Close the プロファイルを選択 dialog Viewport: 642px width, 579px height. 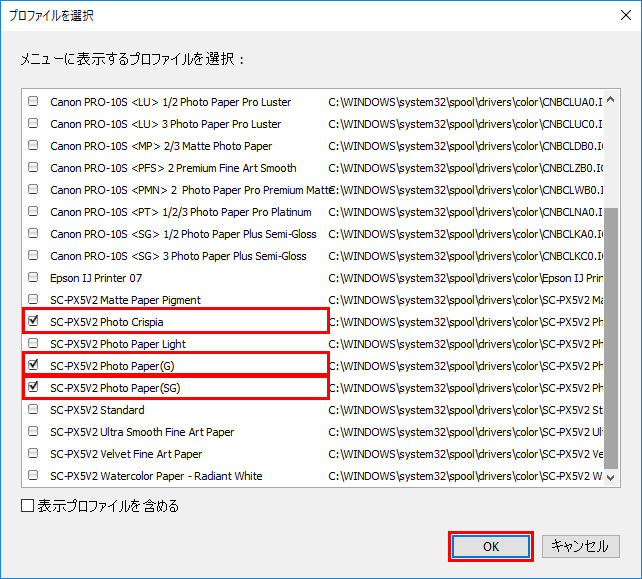626,15
